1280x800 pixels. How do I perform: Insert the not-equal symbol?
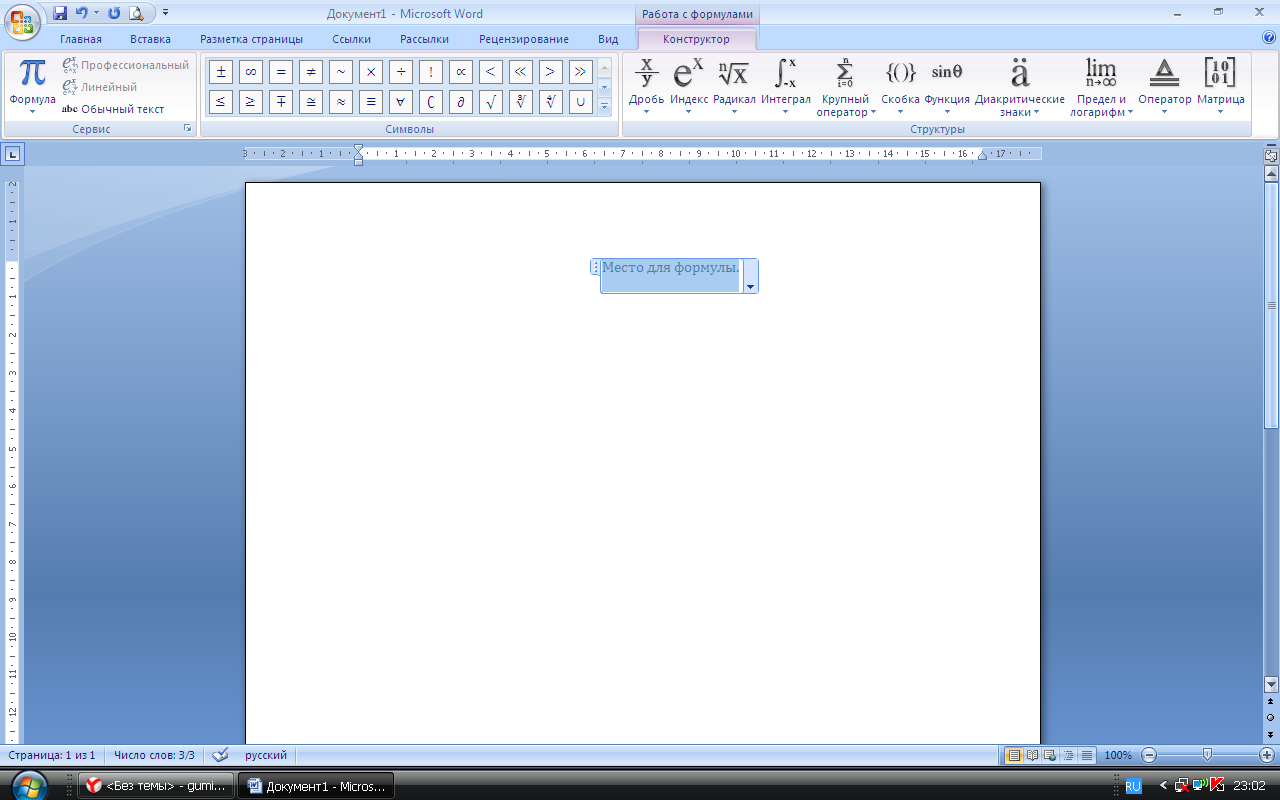pos(310,72)
